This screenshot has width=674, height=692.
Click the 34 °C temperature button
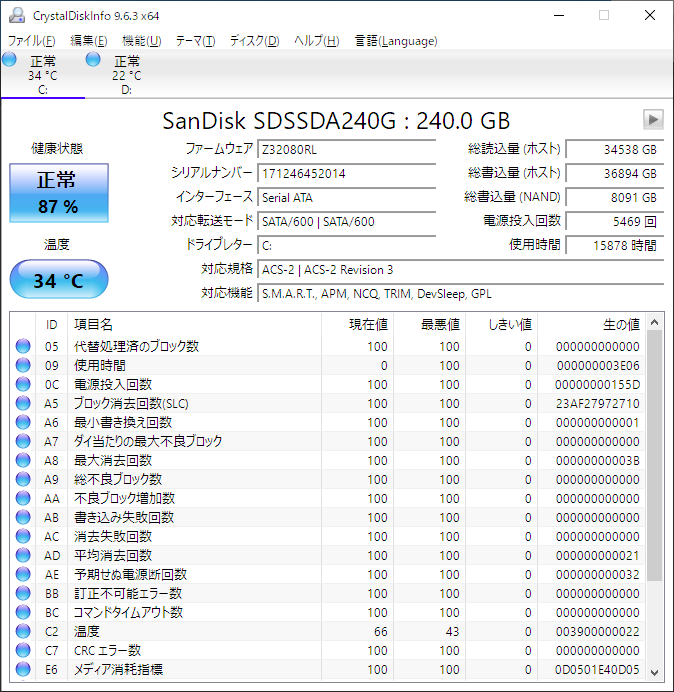[x=59, y=279]
